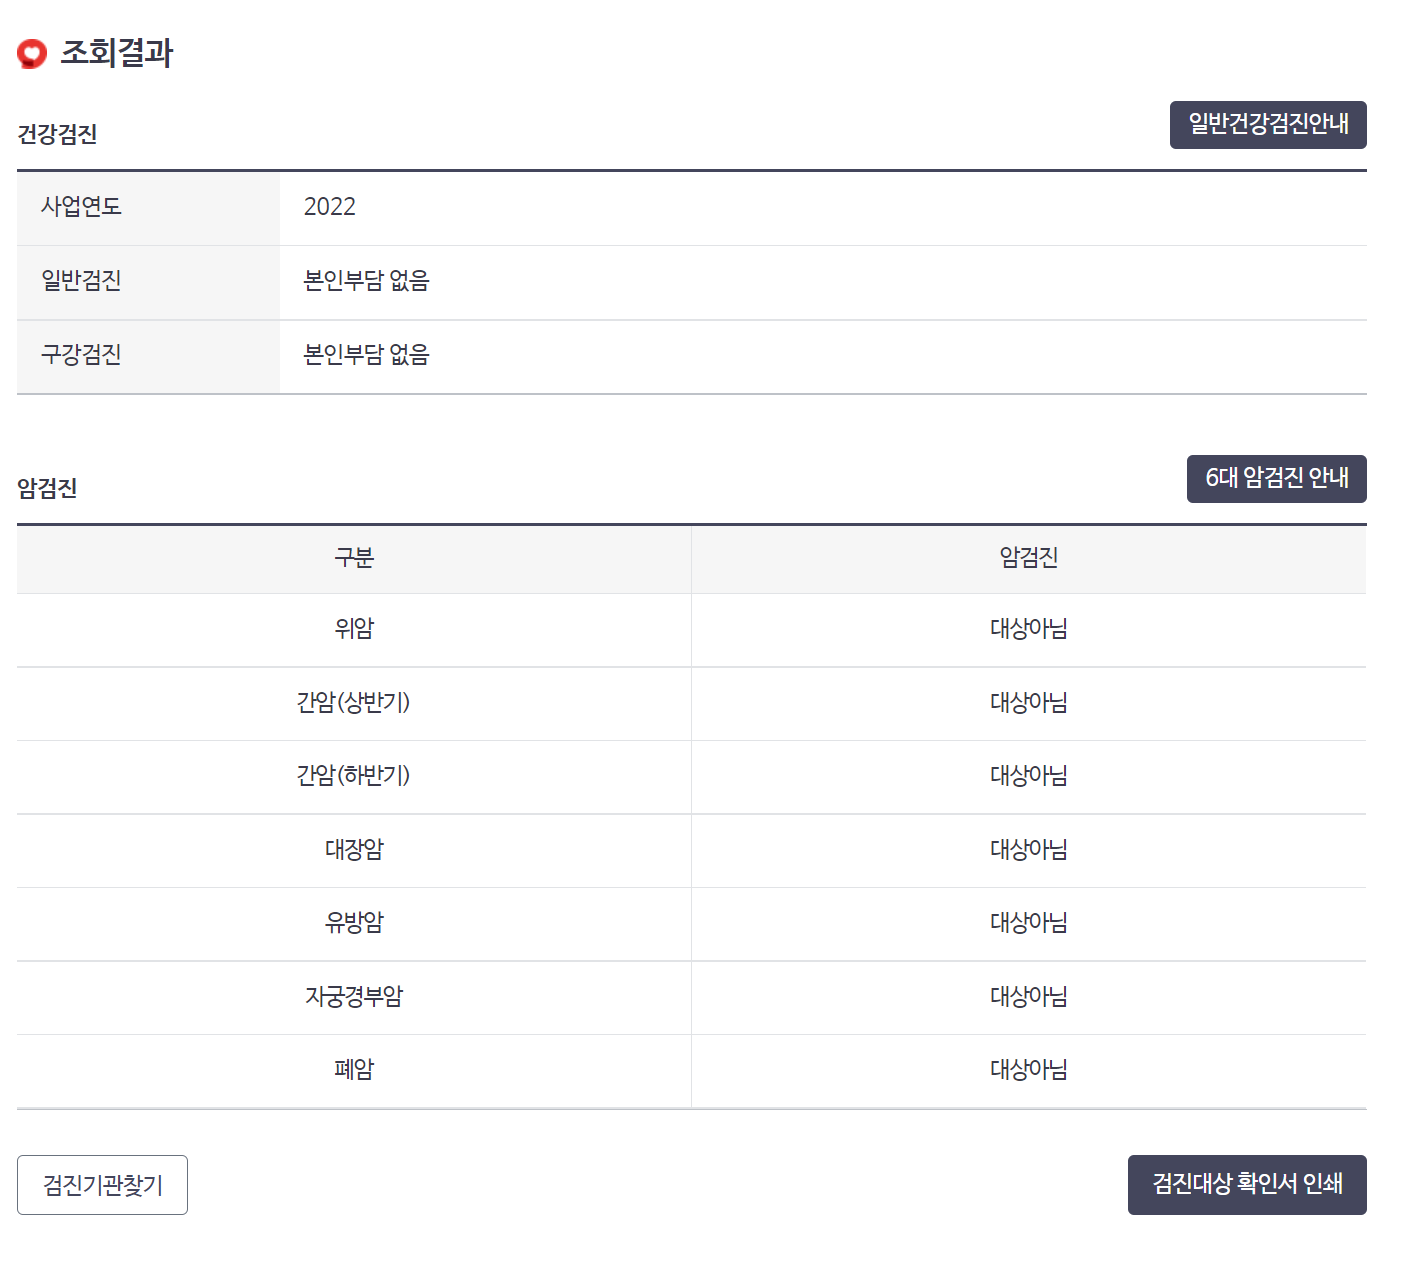Select the 위암 row label

tap(354, 628)
